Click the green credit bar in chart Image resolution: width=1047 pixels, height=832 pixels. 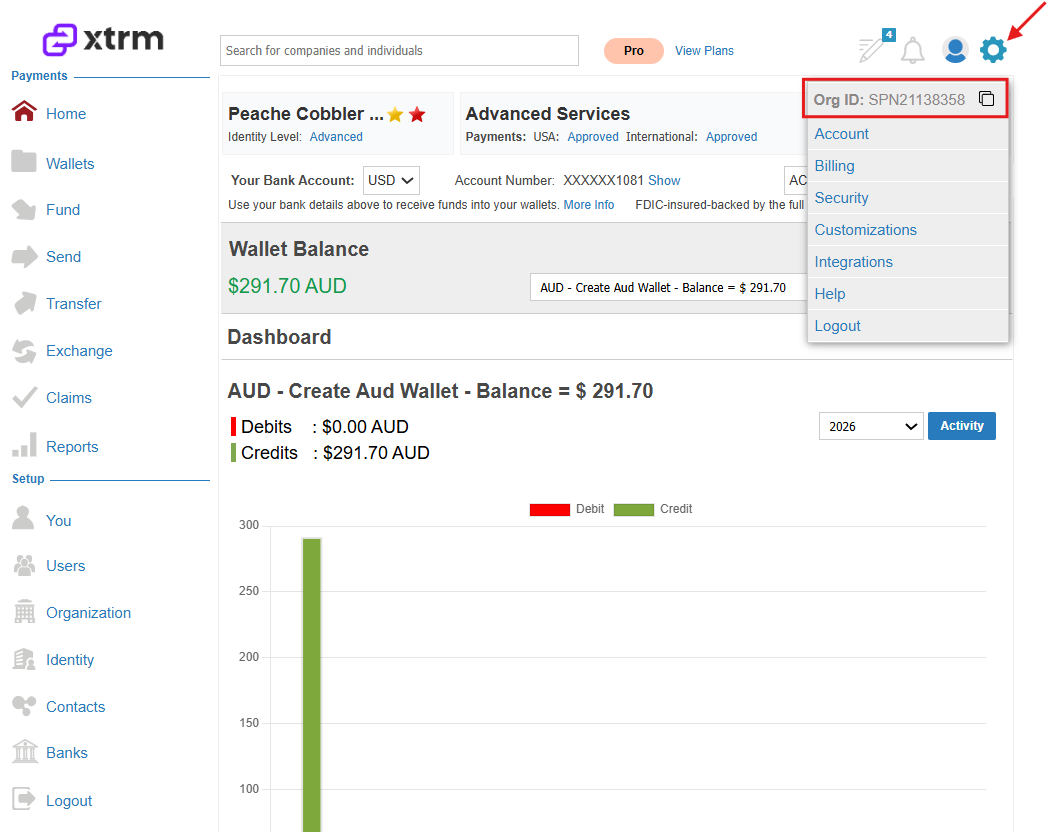(x=312, y=684)
